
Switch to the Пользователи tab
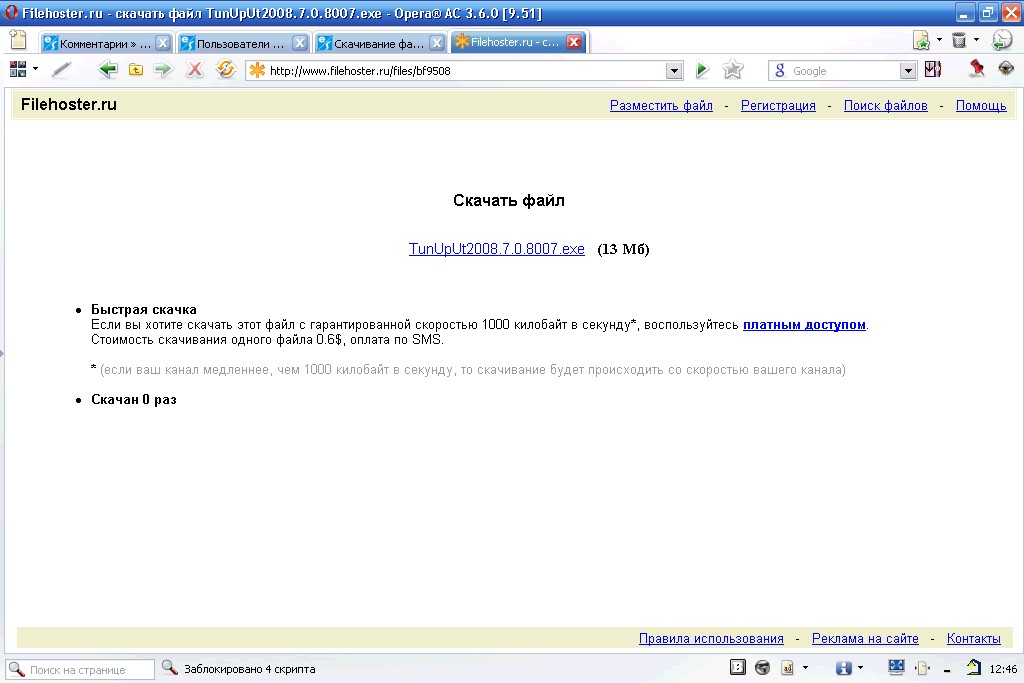point(244,43)
